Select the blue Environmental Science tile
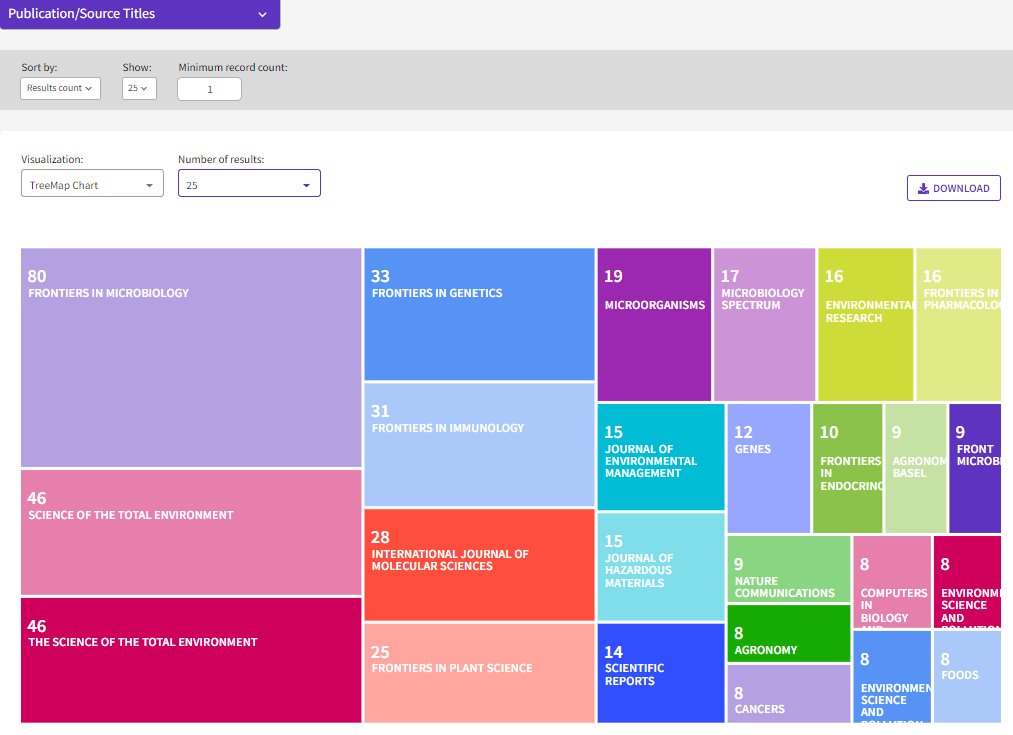The image size is (1013, 735). [x=892, y=676]
